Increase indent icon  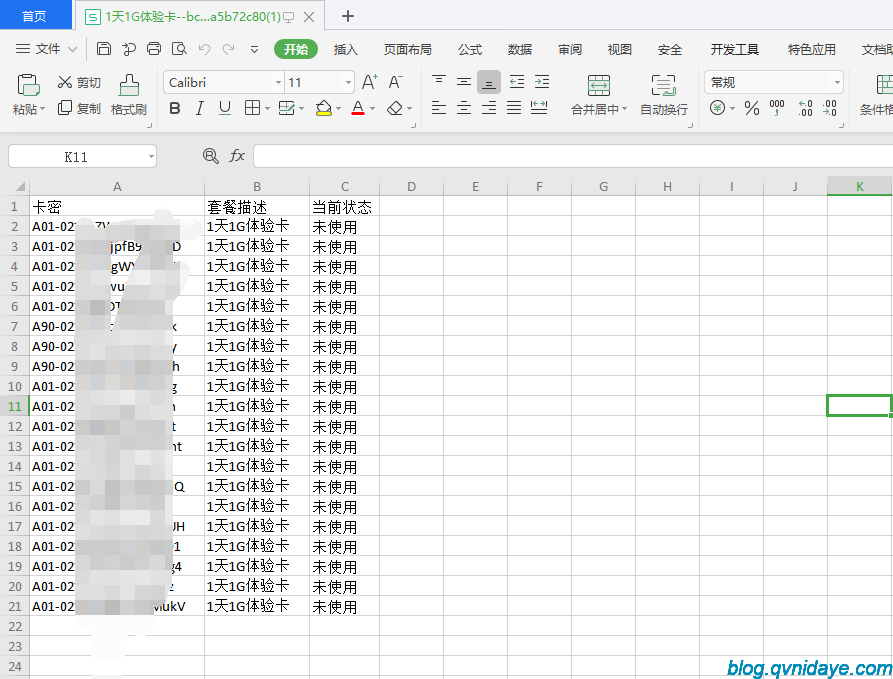542,82
